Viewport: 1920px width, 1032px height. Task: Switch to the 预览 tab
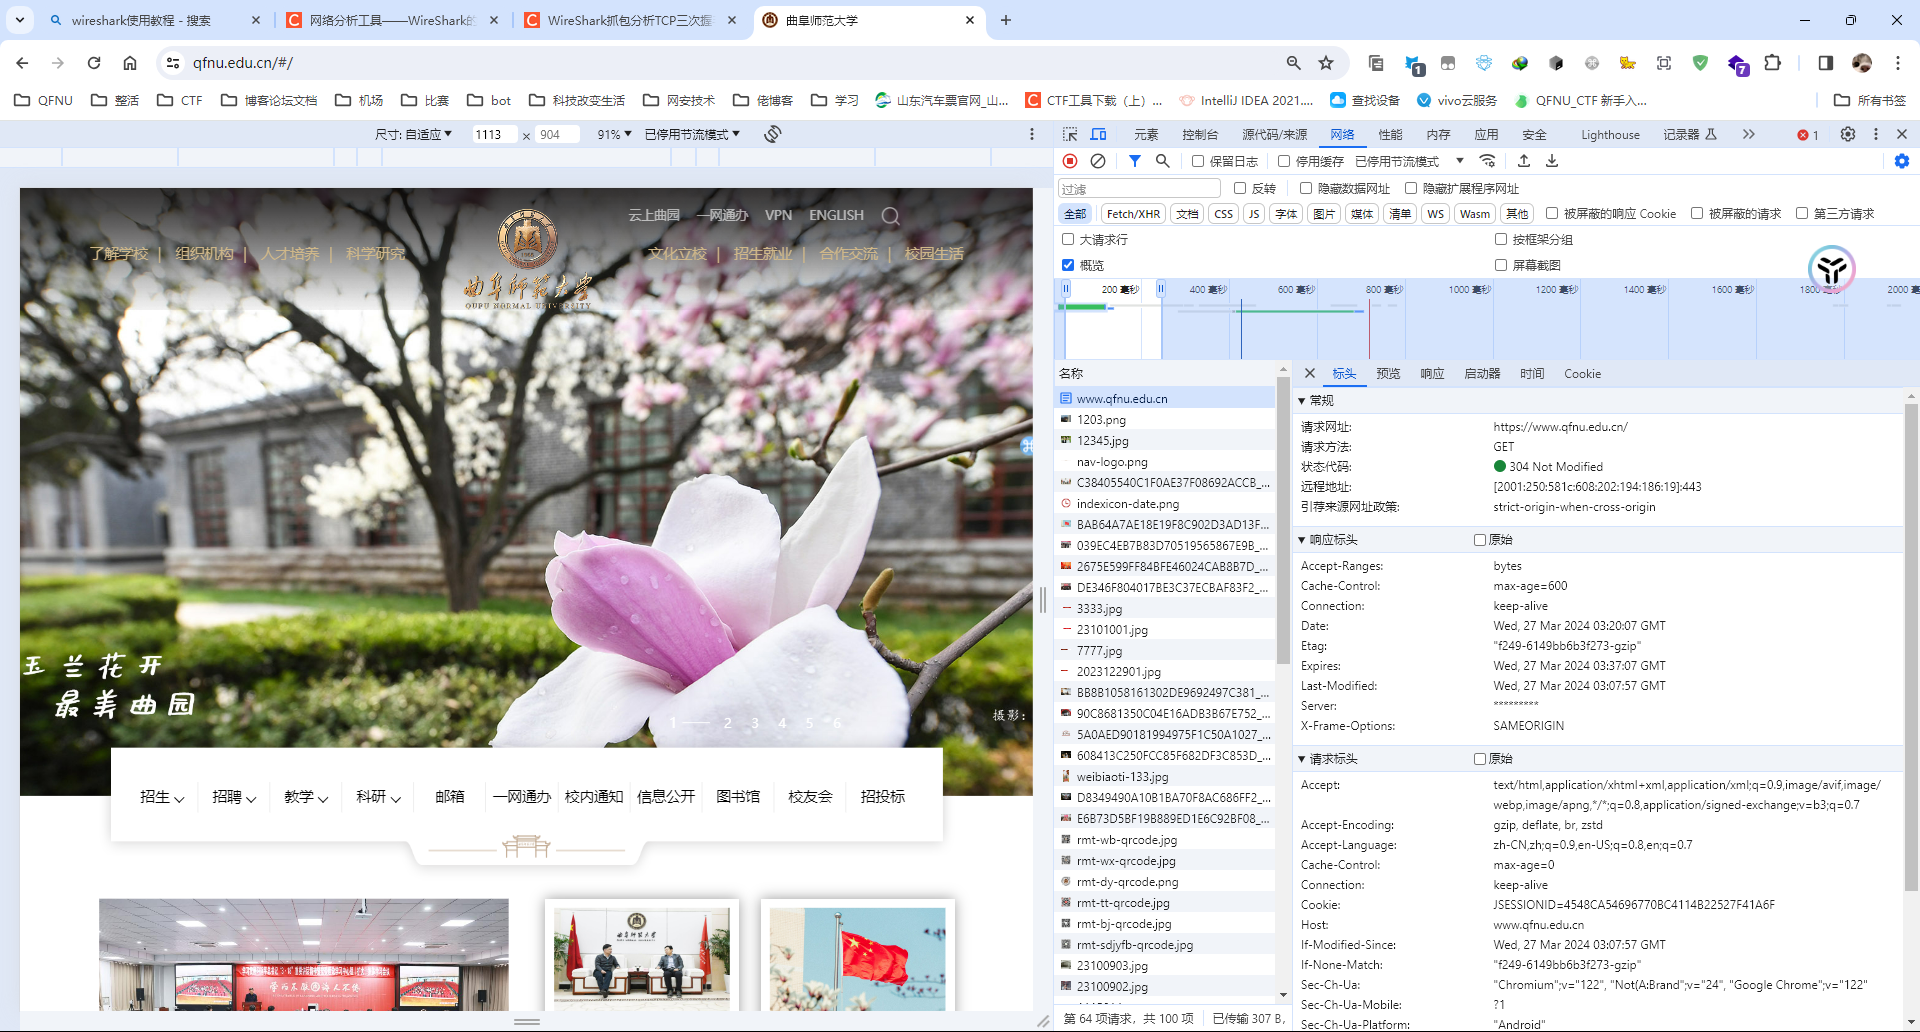point(1387,374)
